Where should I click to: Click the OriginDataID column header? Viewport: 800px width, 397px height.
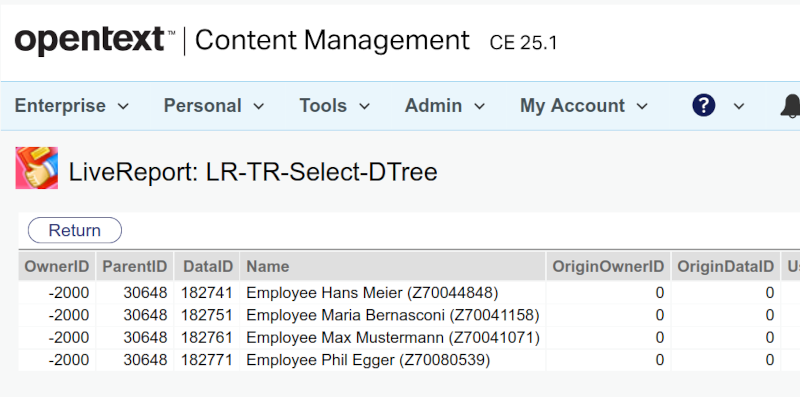coord(726,266)
